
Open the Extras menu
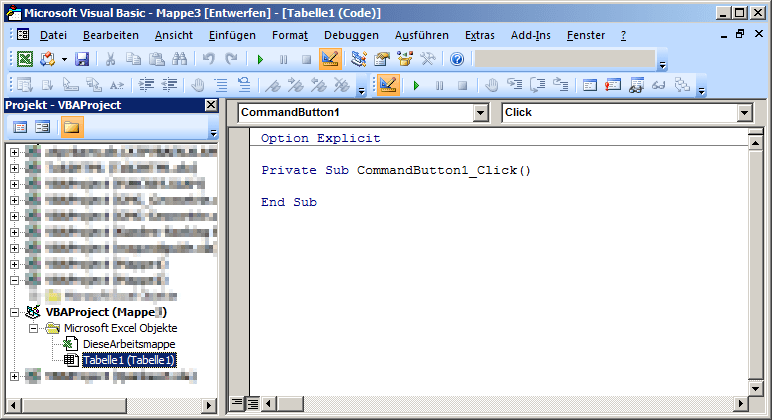(x=480, y=35)
